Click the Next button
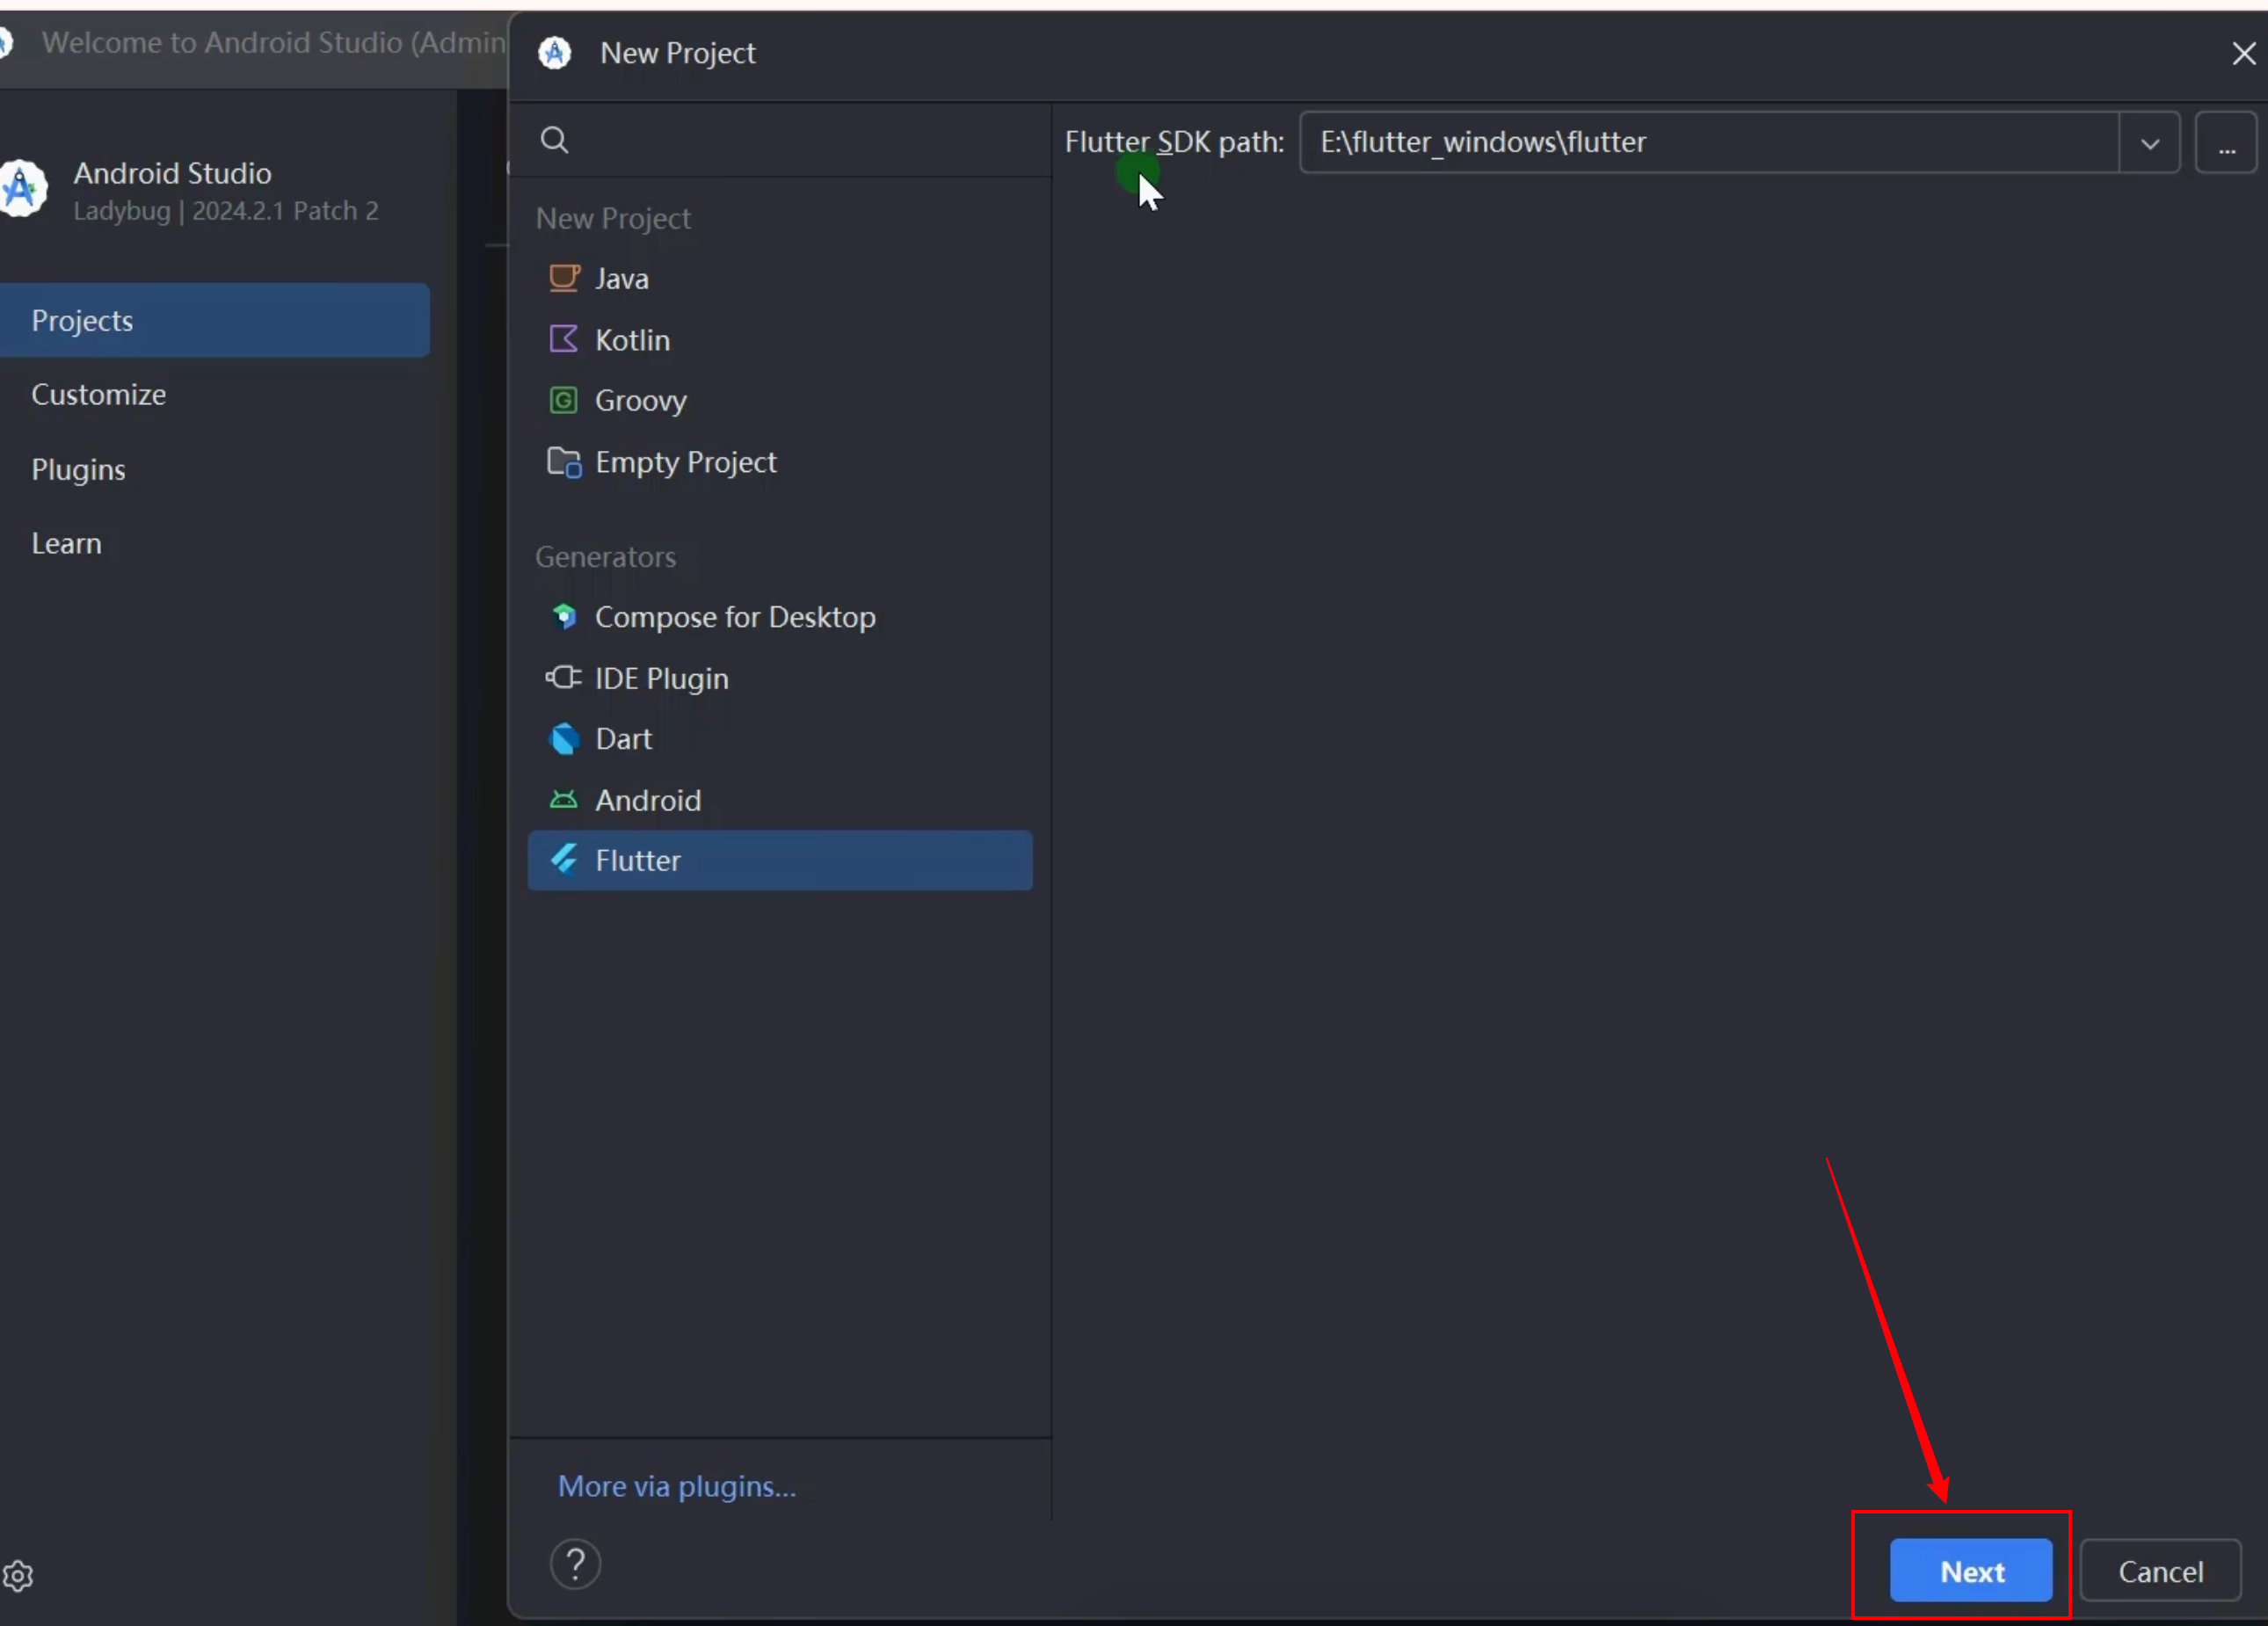 click(1971, 1571)
